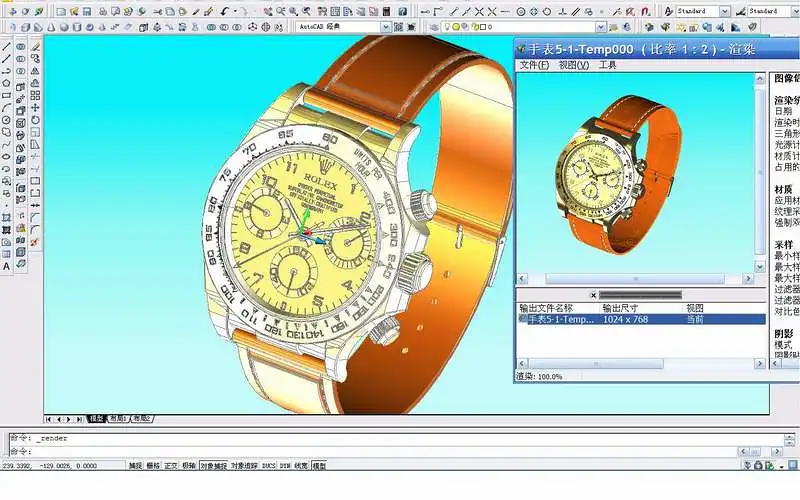The width and height of the screenshot is (800, 500).
Task: Click render preview vertical scrollbar down arrow
Action: tap(760, 267)
